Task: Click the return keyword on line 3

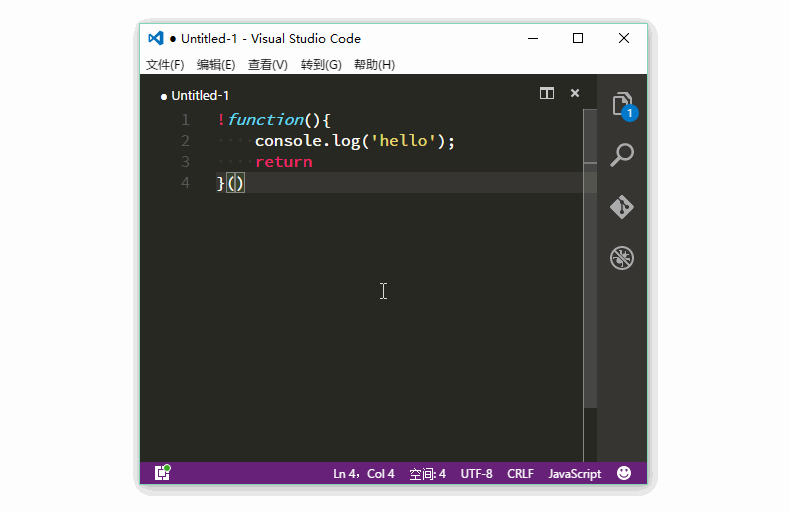Action: coord(284,162)
